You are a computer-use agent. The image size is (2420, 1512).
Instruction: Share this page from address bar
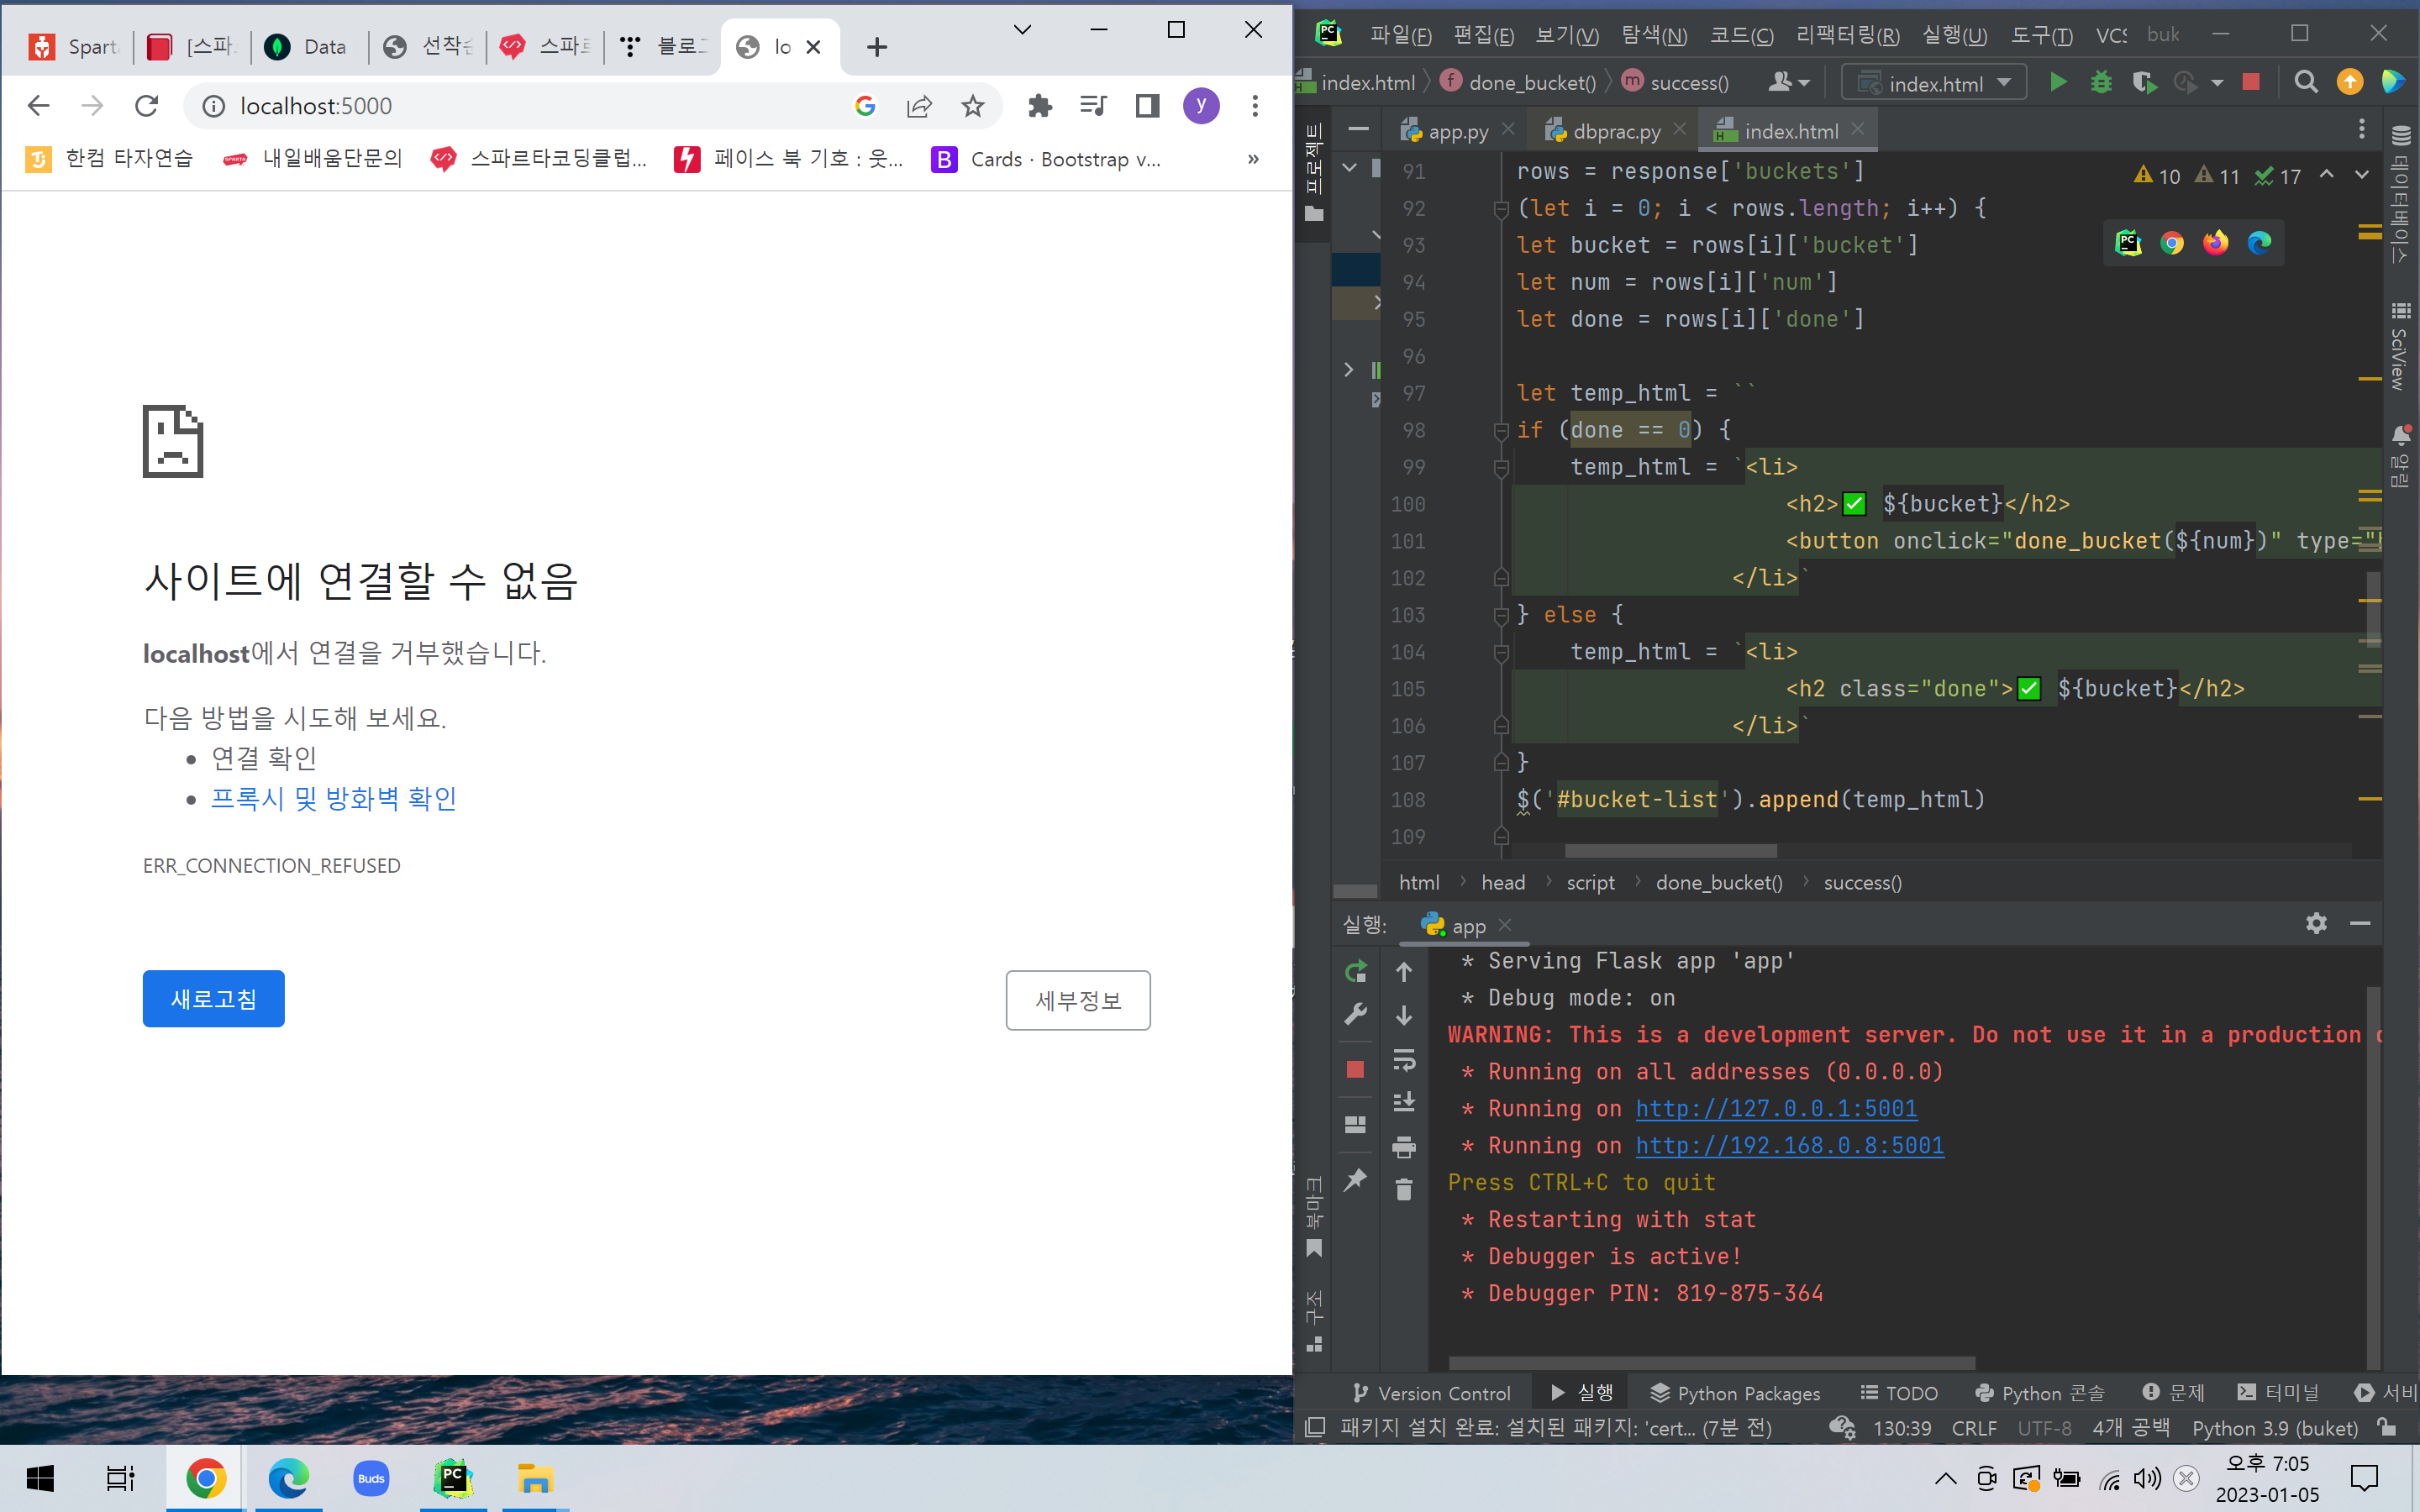(x=919, y=106)
